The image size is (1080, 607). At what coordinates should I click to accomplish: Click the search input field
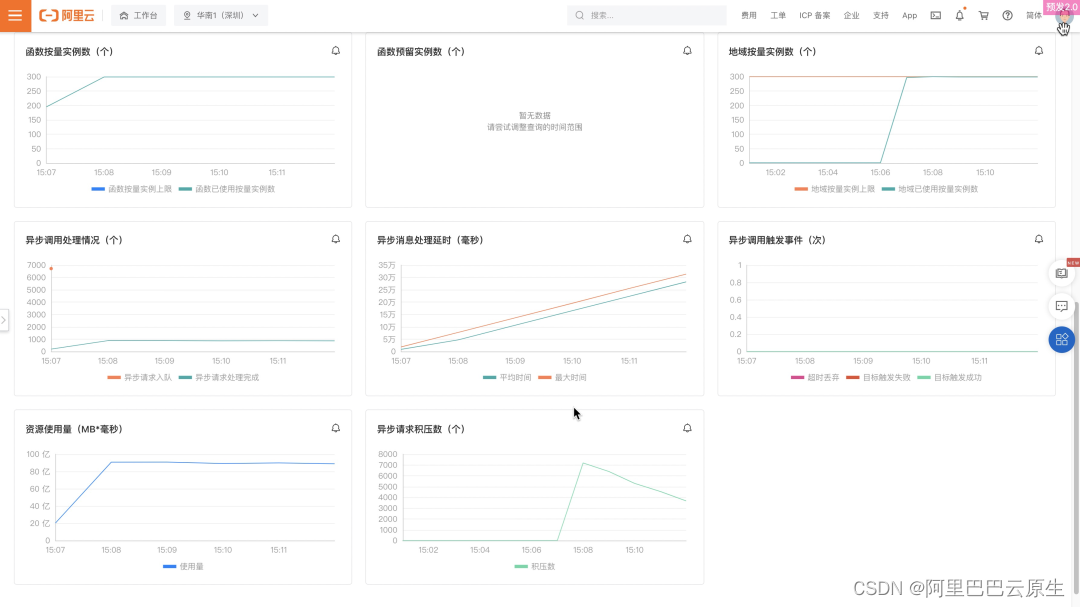(x=646, y=15)
